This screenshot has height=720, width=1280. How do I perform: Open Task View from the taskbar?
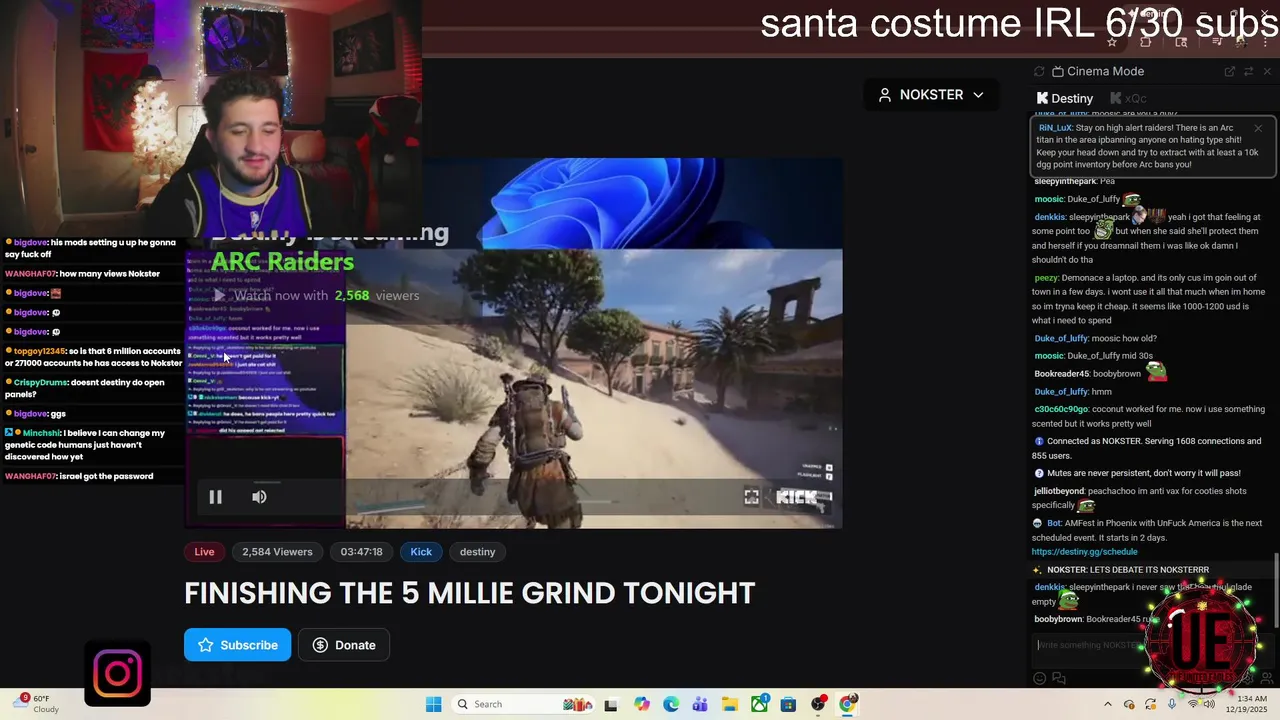(x=610, y=704)
